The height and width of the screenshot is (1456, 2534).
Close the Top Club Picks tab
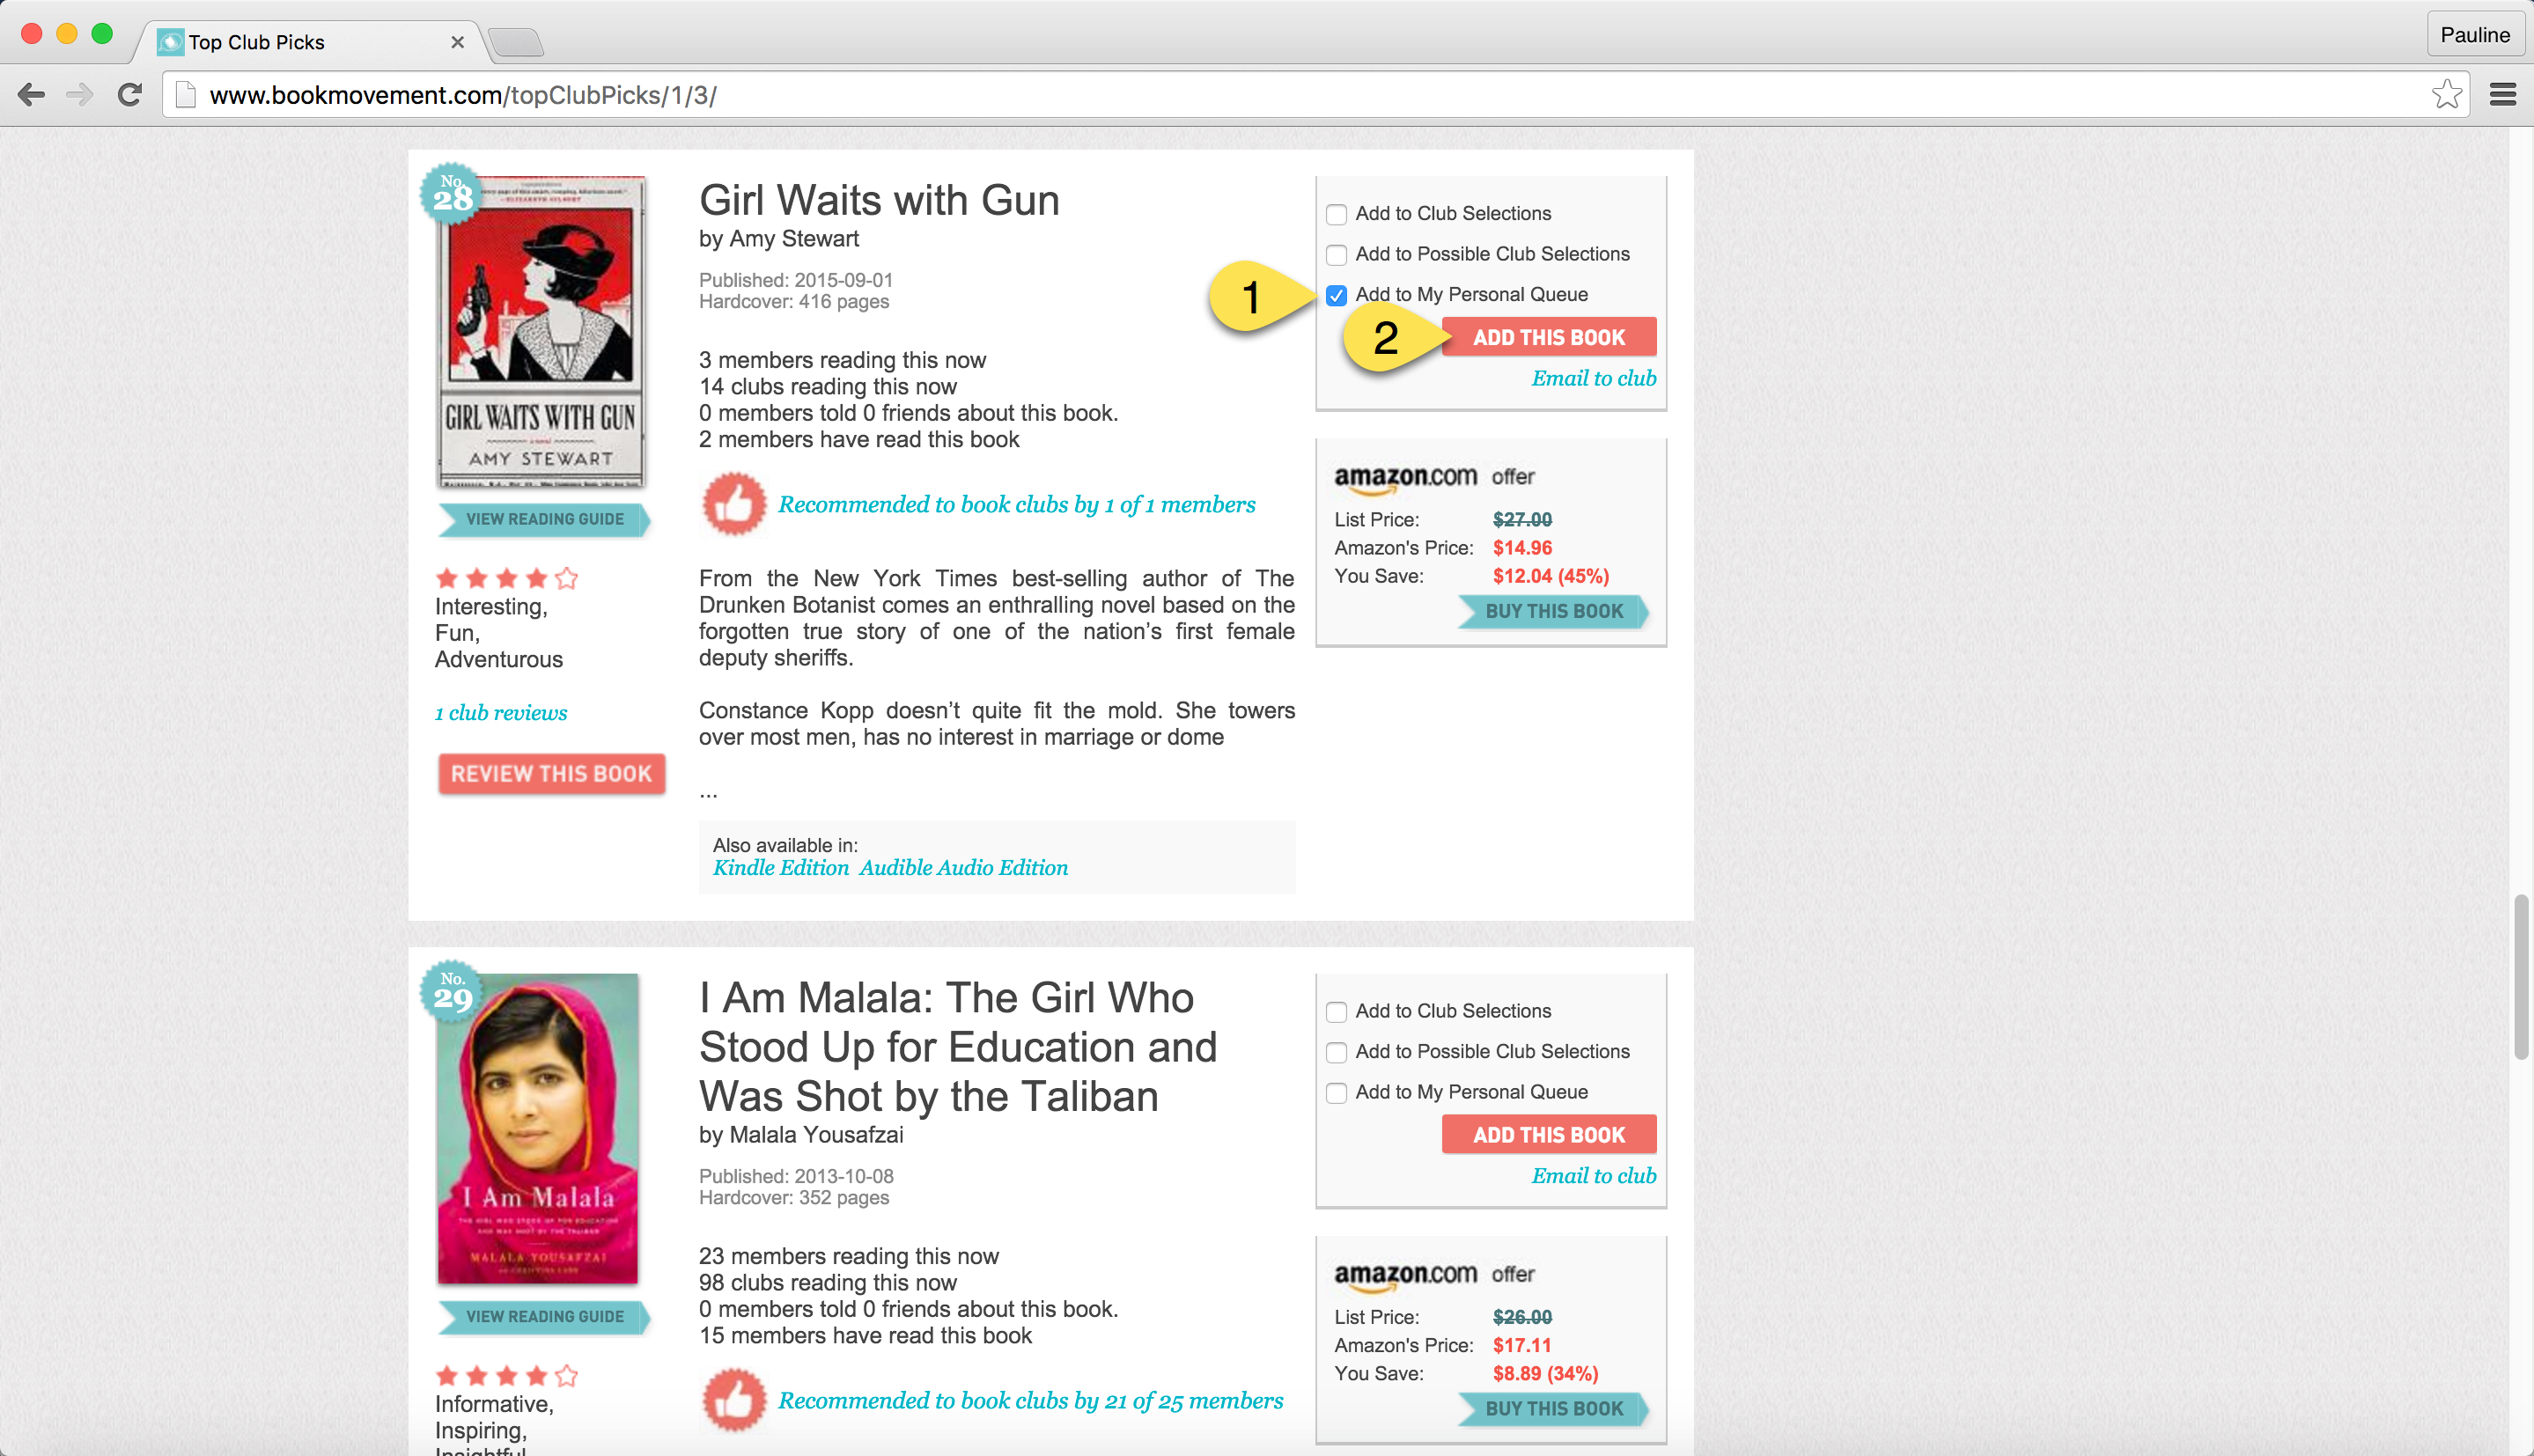[x=457, y=42]
